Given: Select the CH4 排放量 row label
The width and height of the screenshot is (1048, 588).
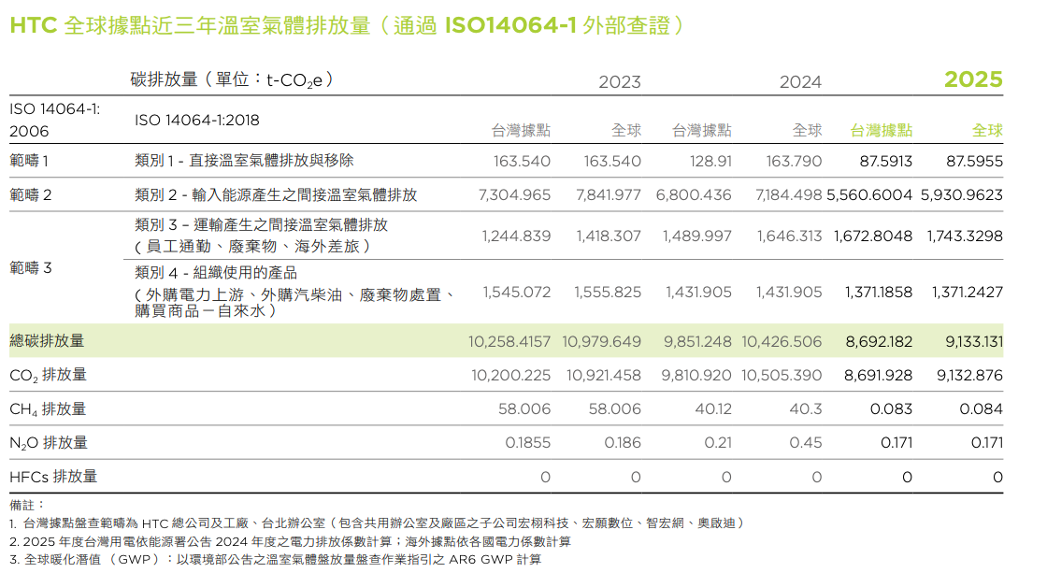Looking at the screenshot, I should (x=47, y=409).
